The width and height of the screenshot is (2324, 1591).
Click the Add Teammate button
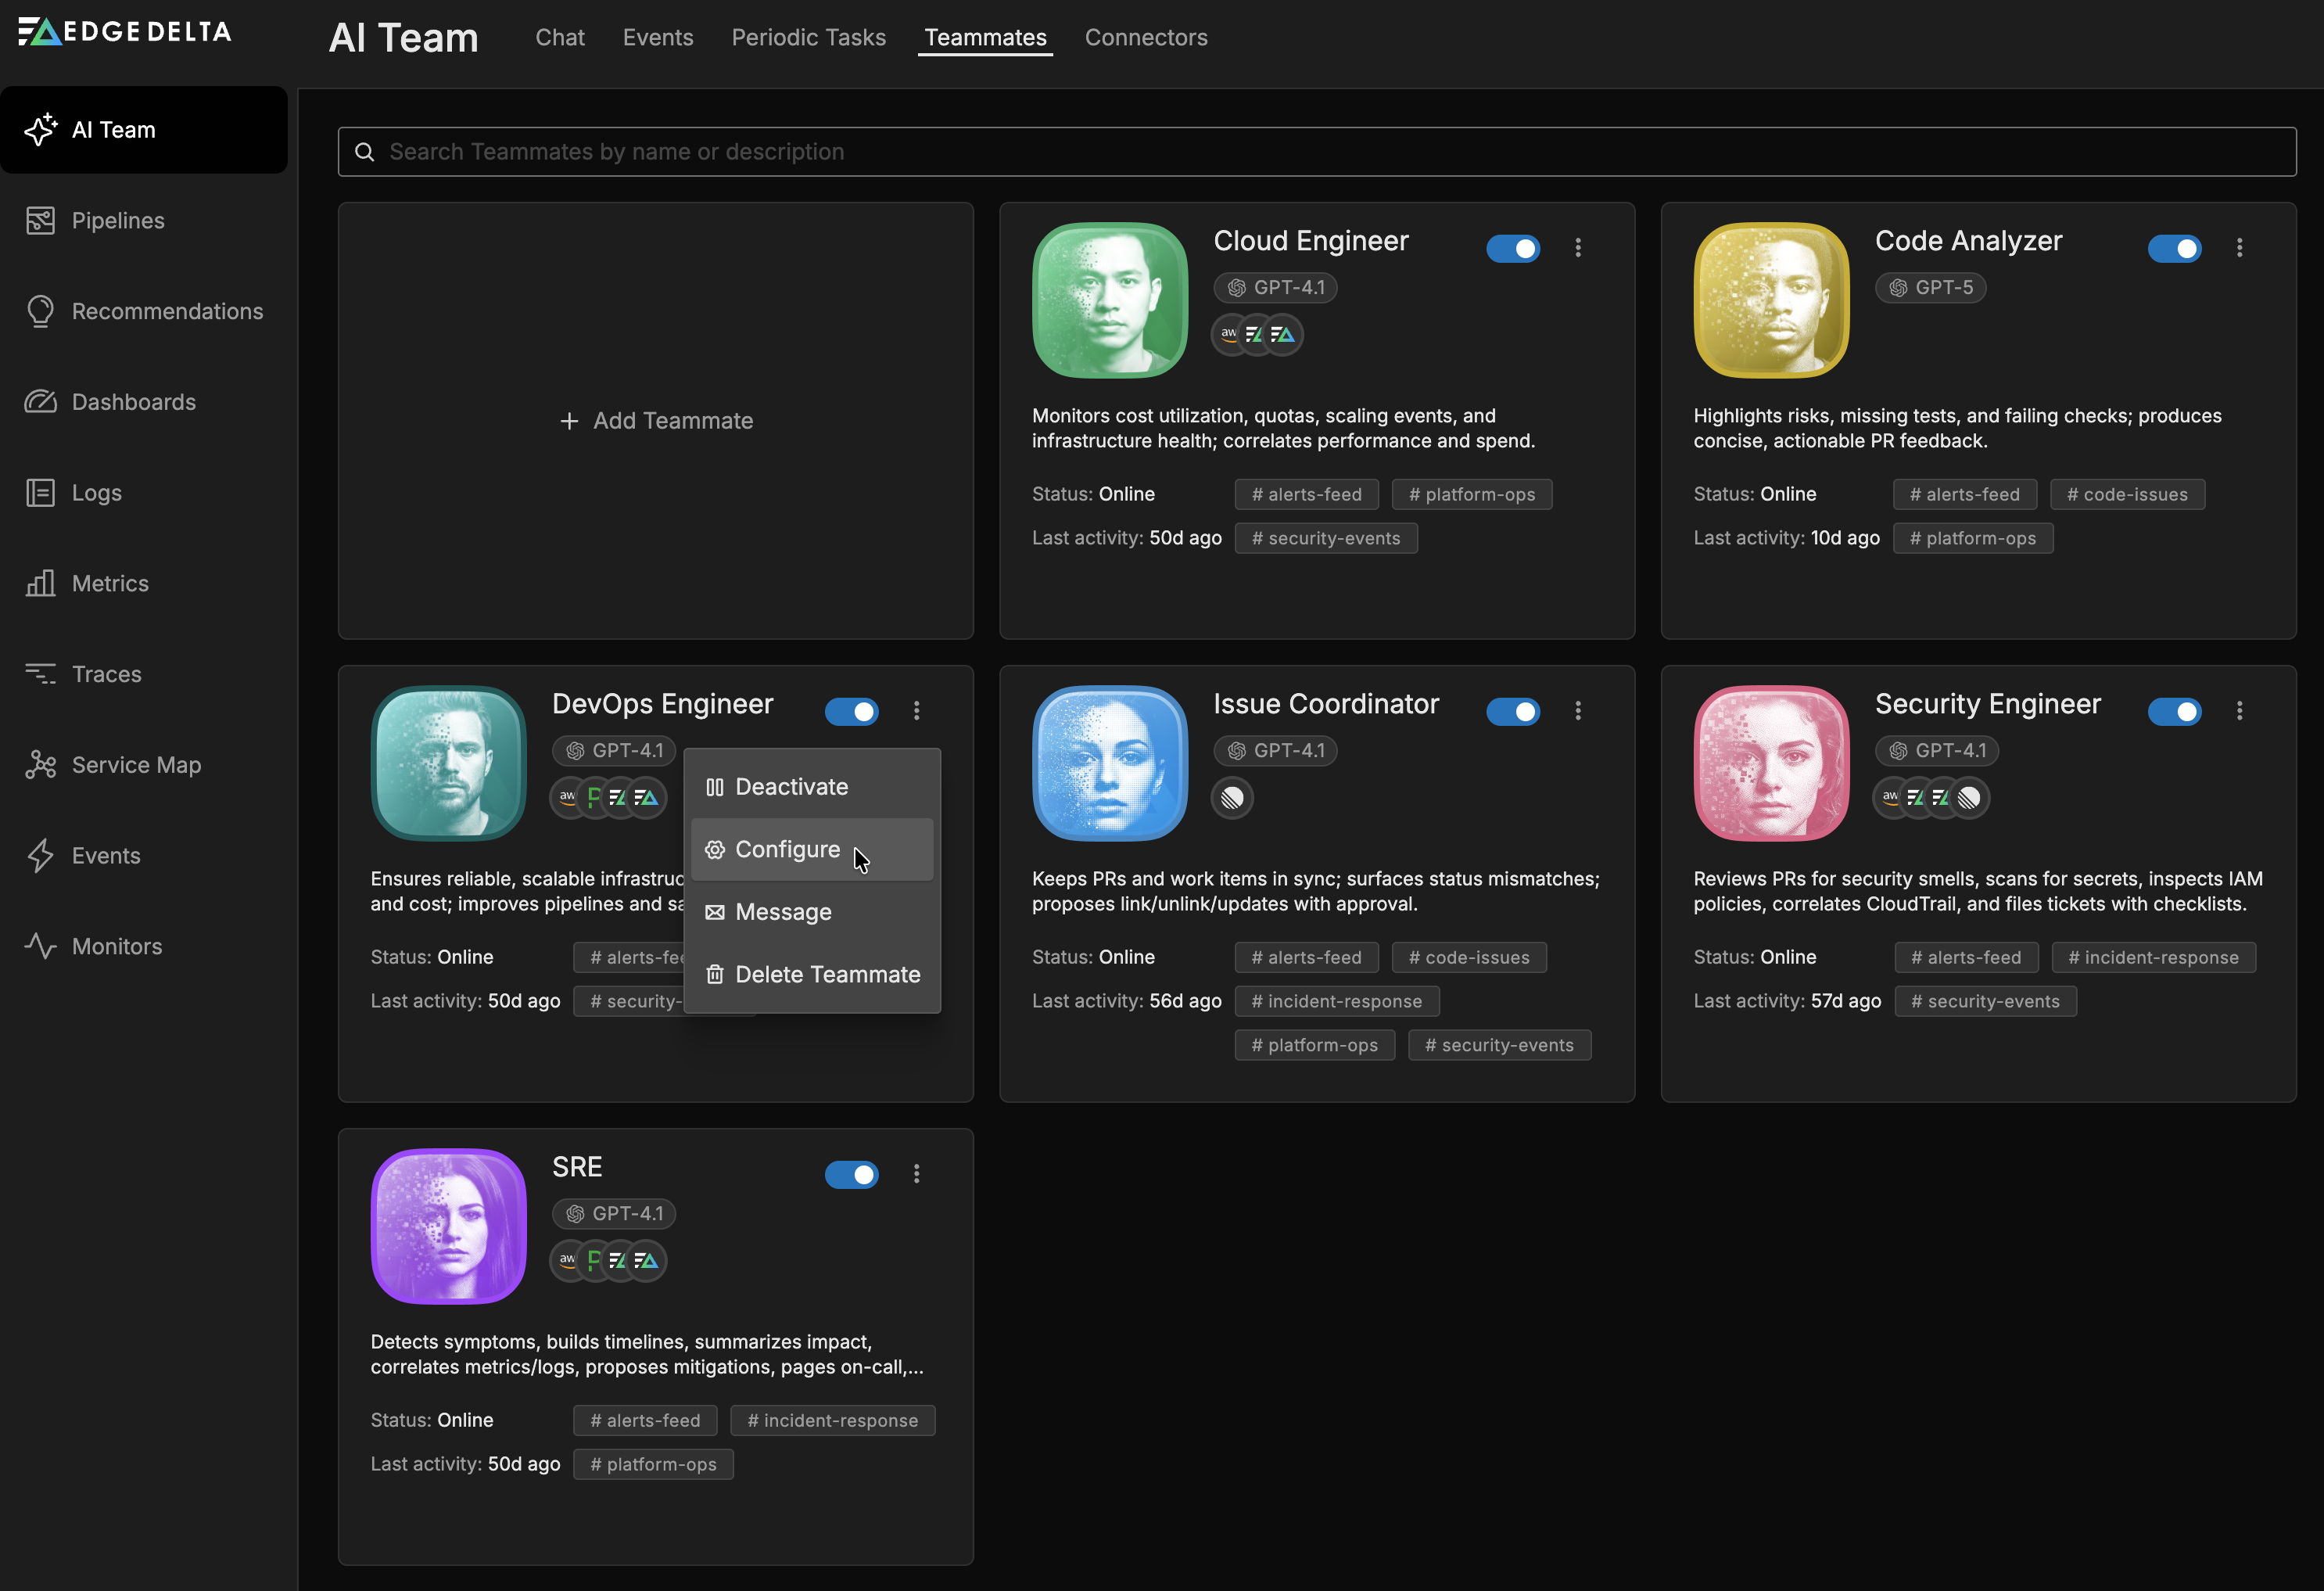click(x=656, y=421)
